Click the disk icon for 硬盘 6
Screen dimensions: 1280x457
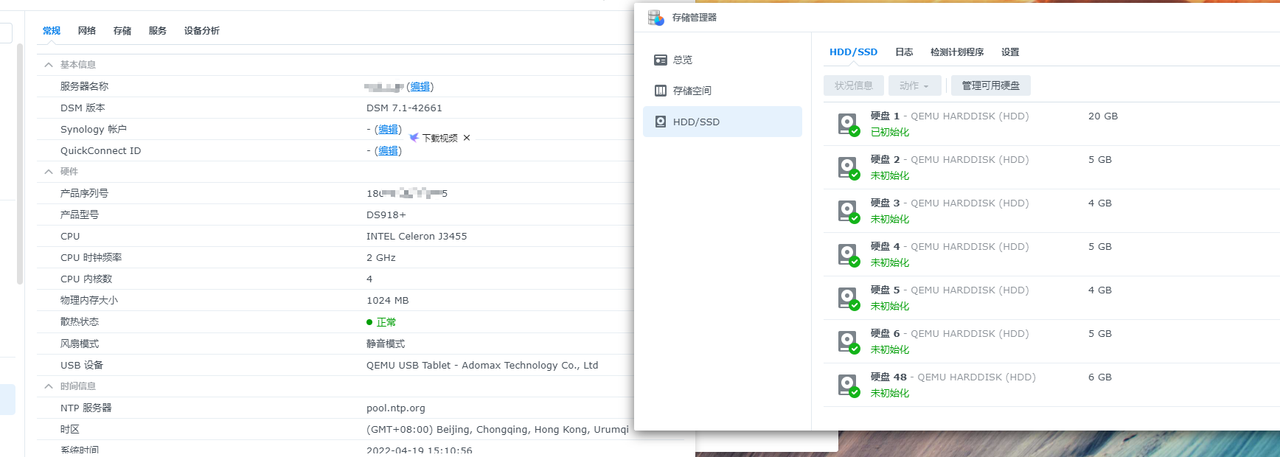(x=848, y=342)
